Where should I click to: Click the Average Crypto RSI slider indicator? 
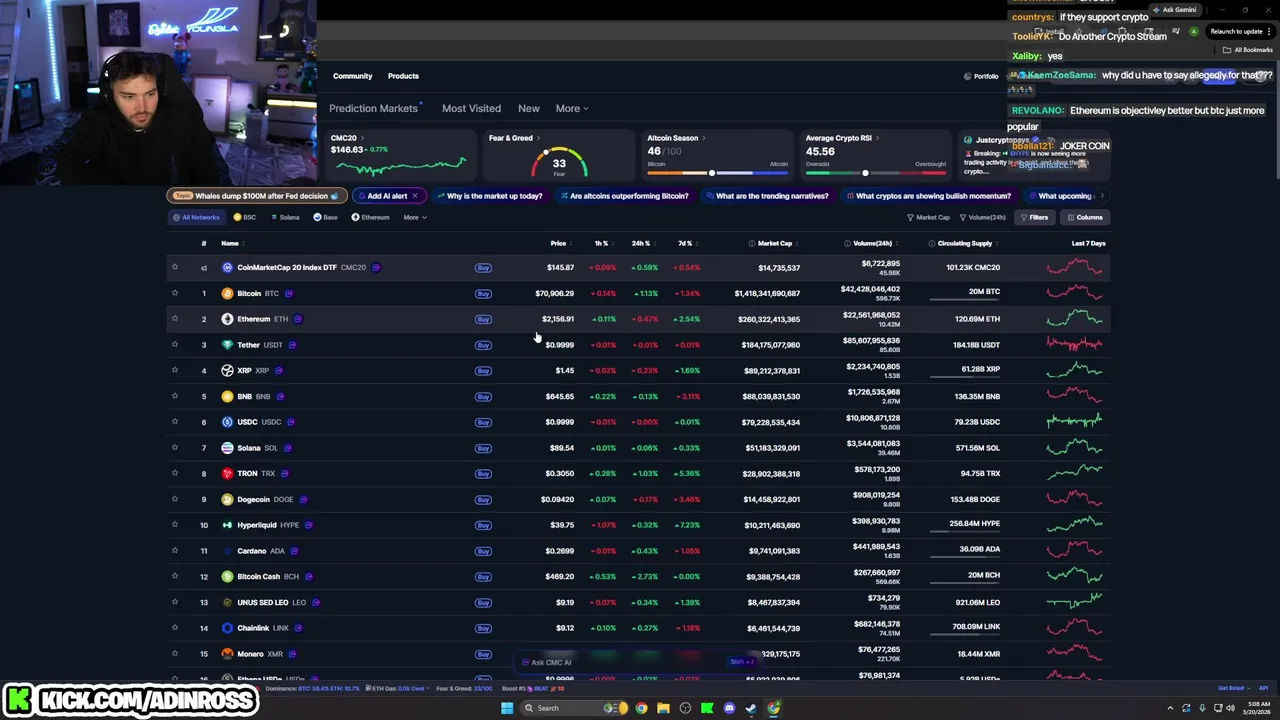point(865,173)
